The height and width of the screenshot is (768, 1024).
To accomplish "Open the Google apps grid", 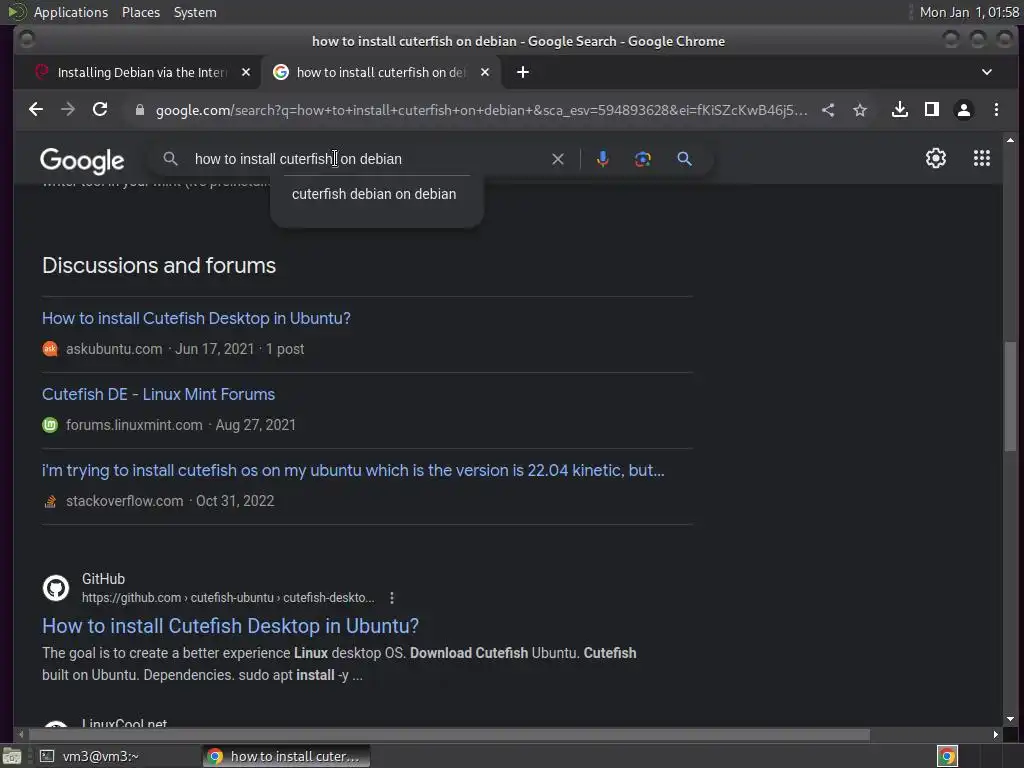I will (x=982, y=158).
